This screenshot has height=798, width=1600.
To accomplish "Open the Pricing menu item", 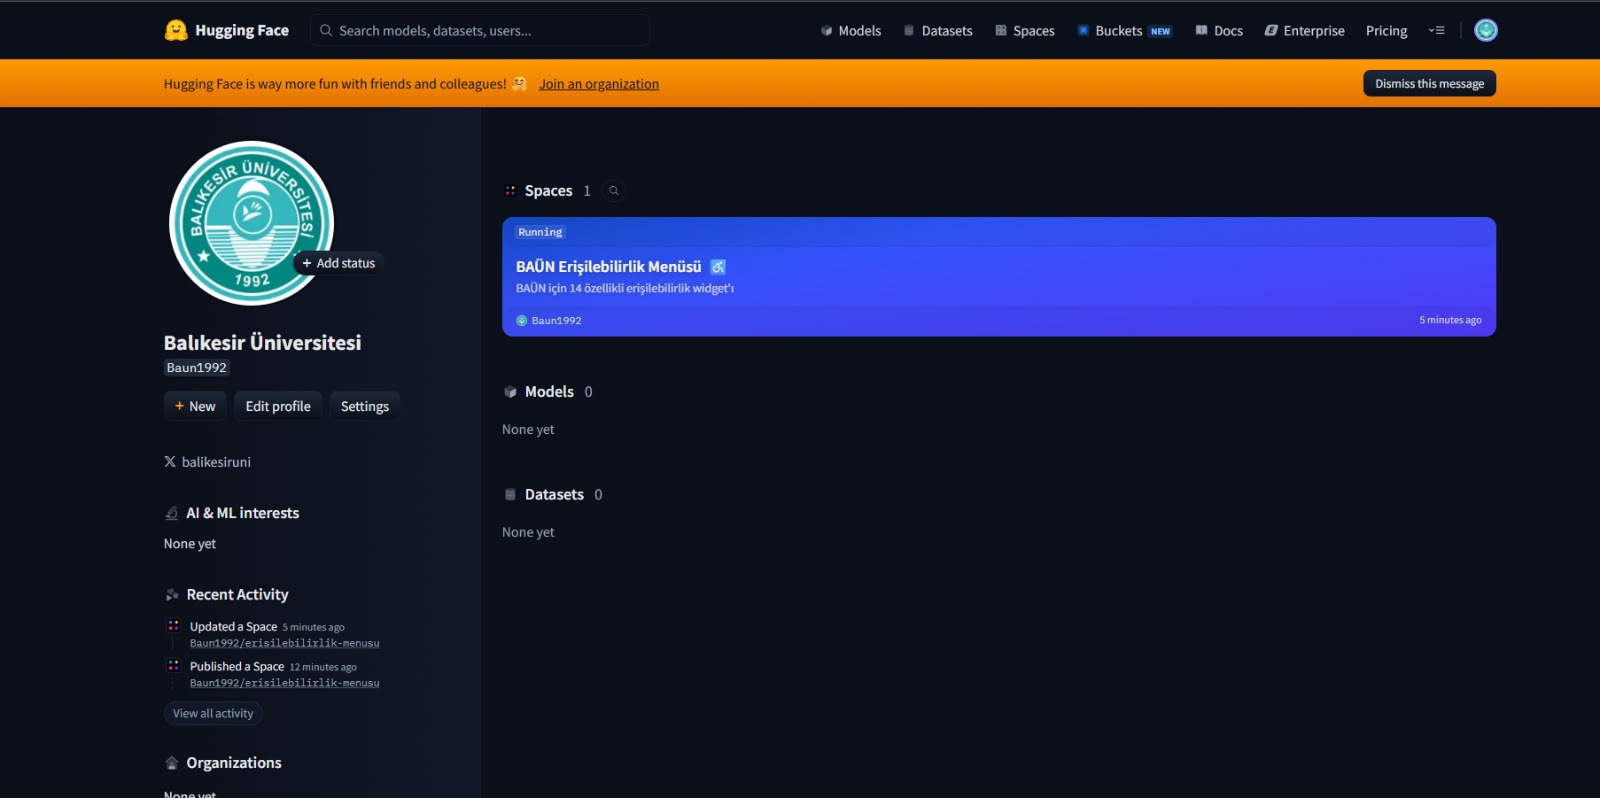I will 1386,31.
